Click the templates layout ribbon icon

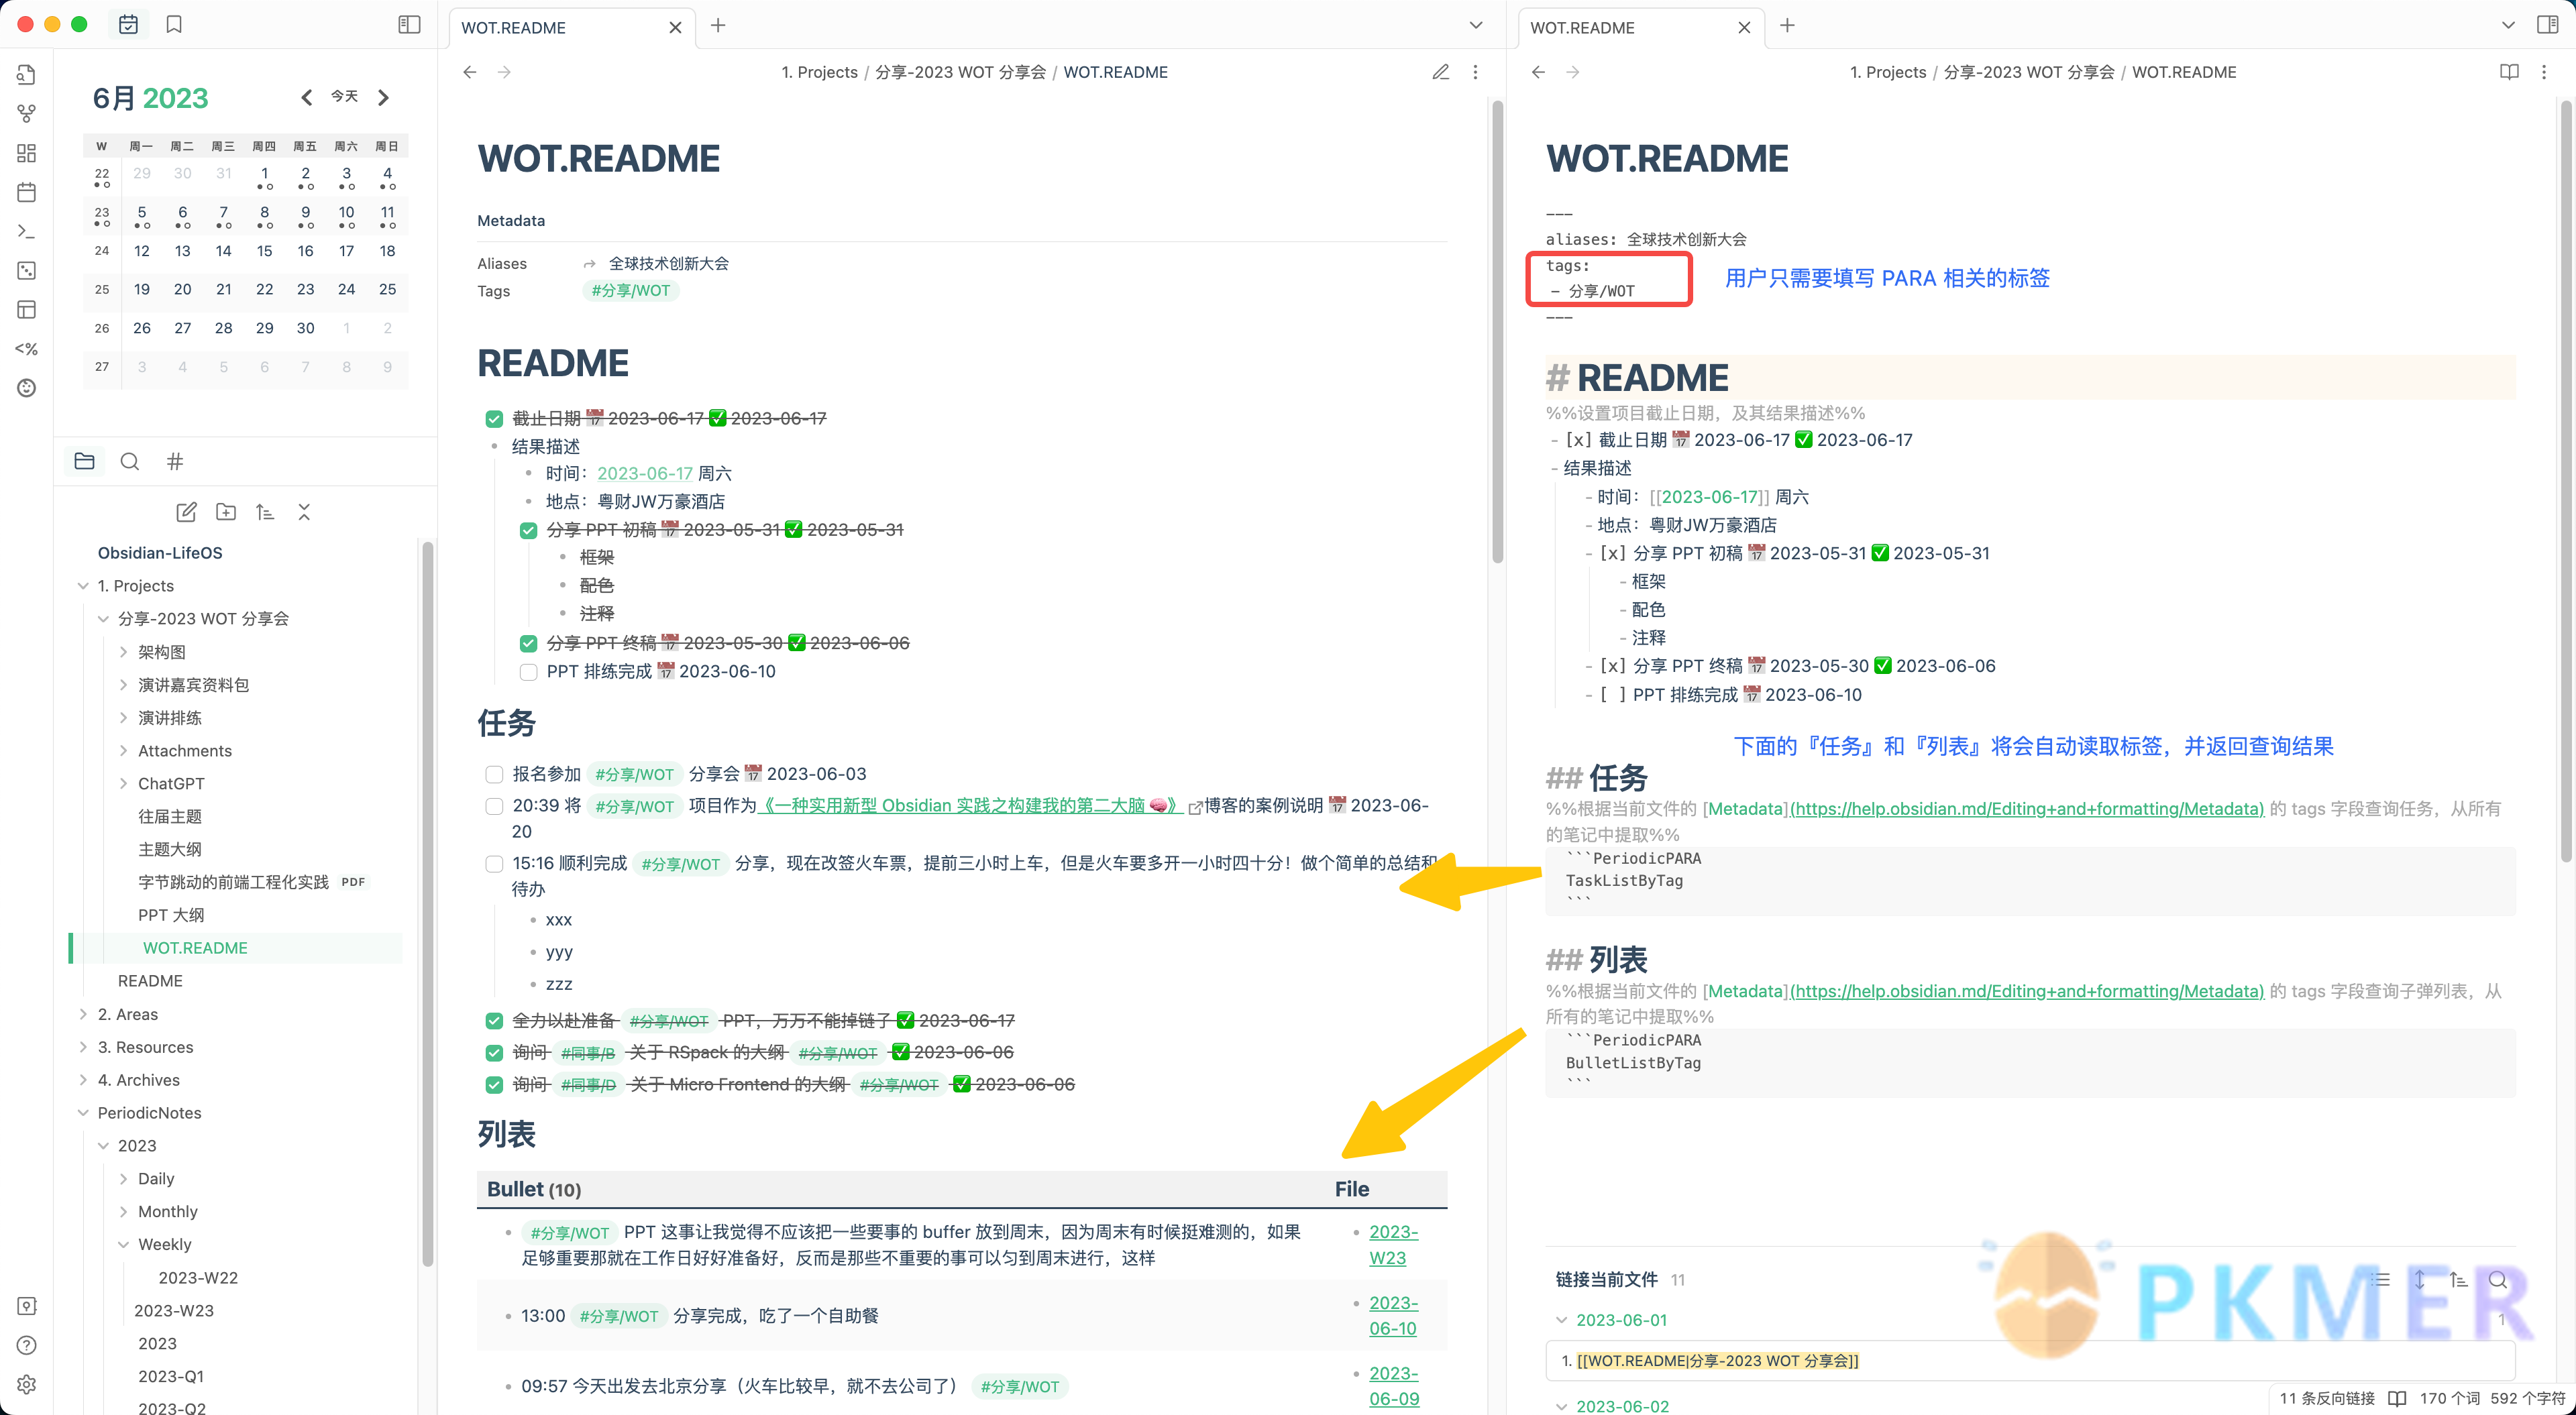(27, 310)
